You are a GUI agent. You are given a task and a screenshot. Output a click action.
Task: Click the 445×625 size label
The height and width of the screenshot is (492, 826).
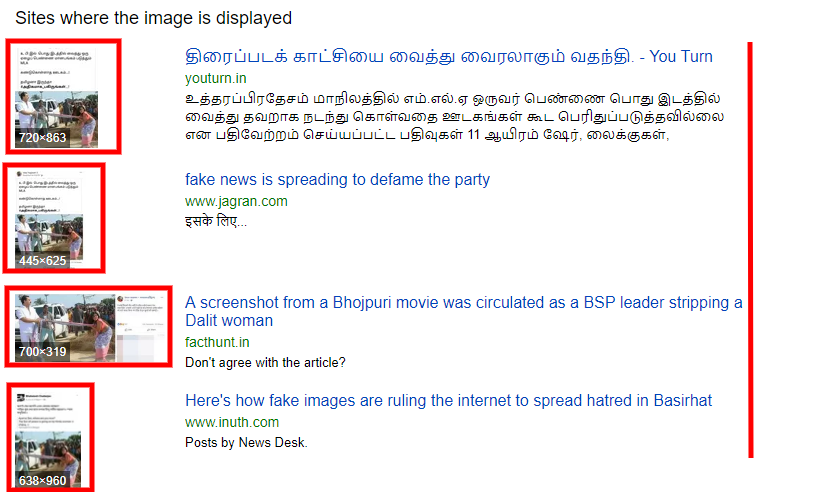43,261
